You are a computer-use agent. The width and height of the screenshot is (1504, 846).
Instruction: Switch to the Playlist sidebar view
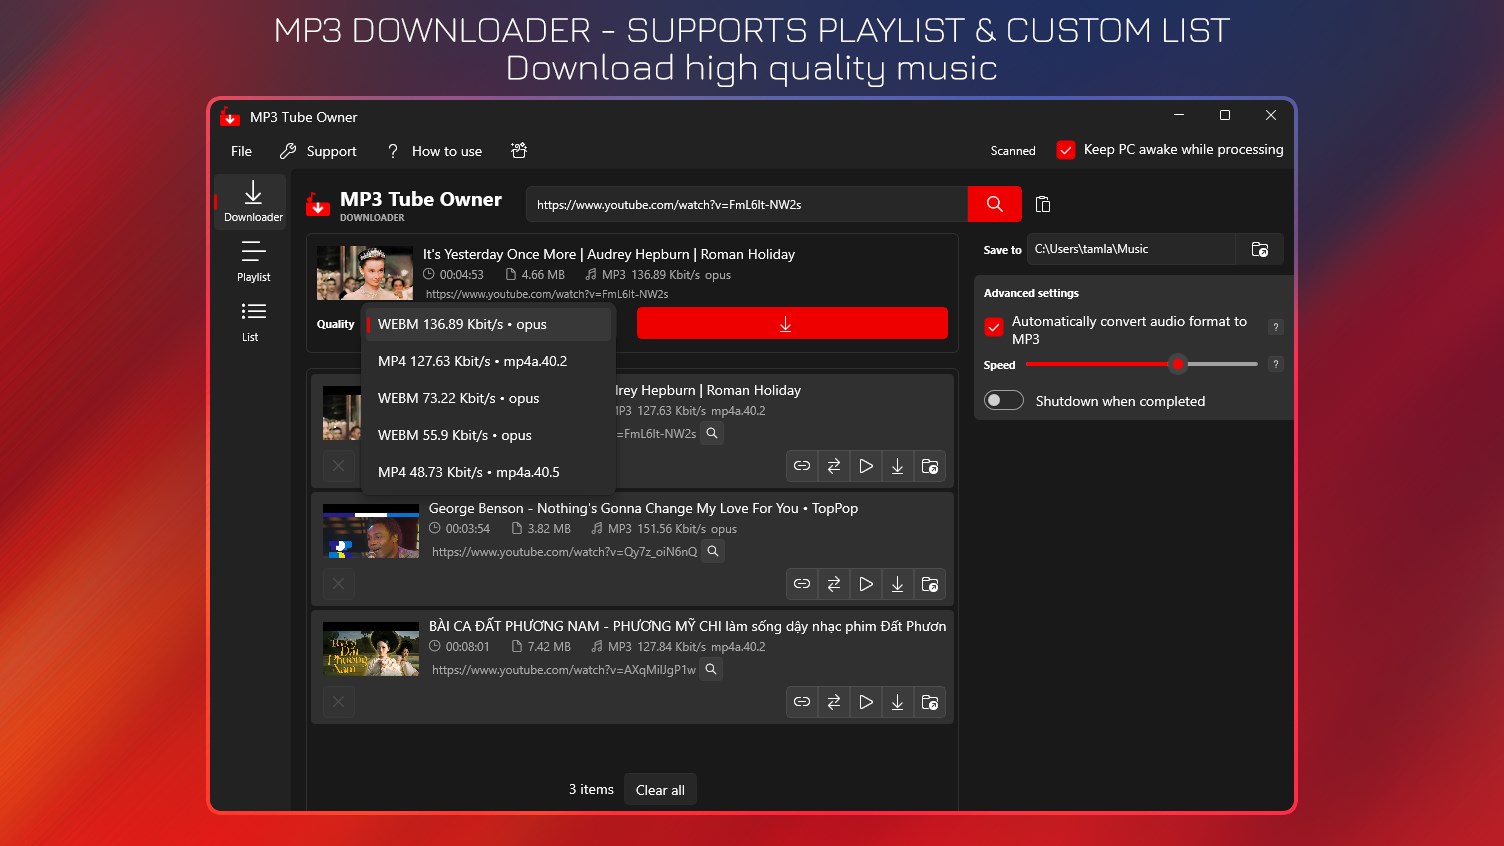pos(253,262)
